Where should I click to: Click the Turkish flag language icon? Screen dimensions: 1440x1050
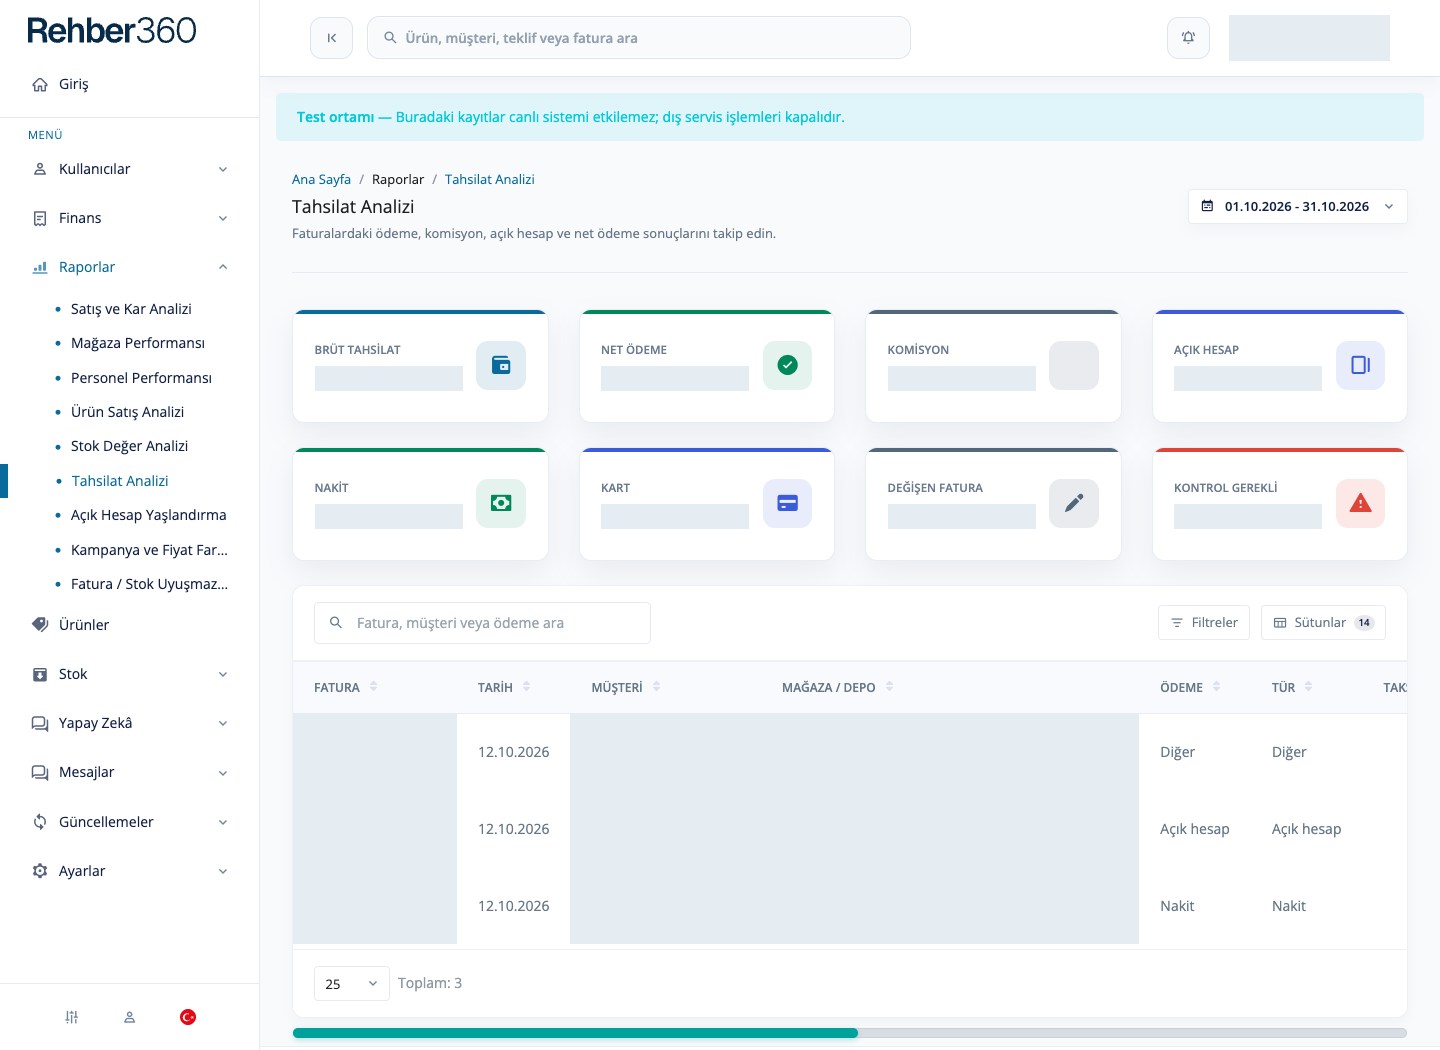(x=188, y=1017)
